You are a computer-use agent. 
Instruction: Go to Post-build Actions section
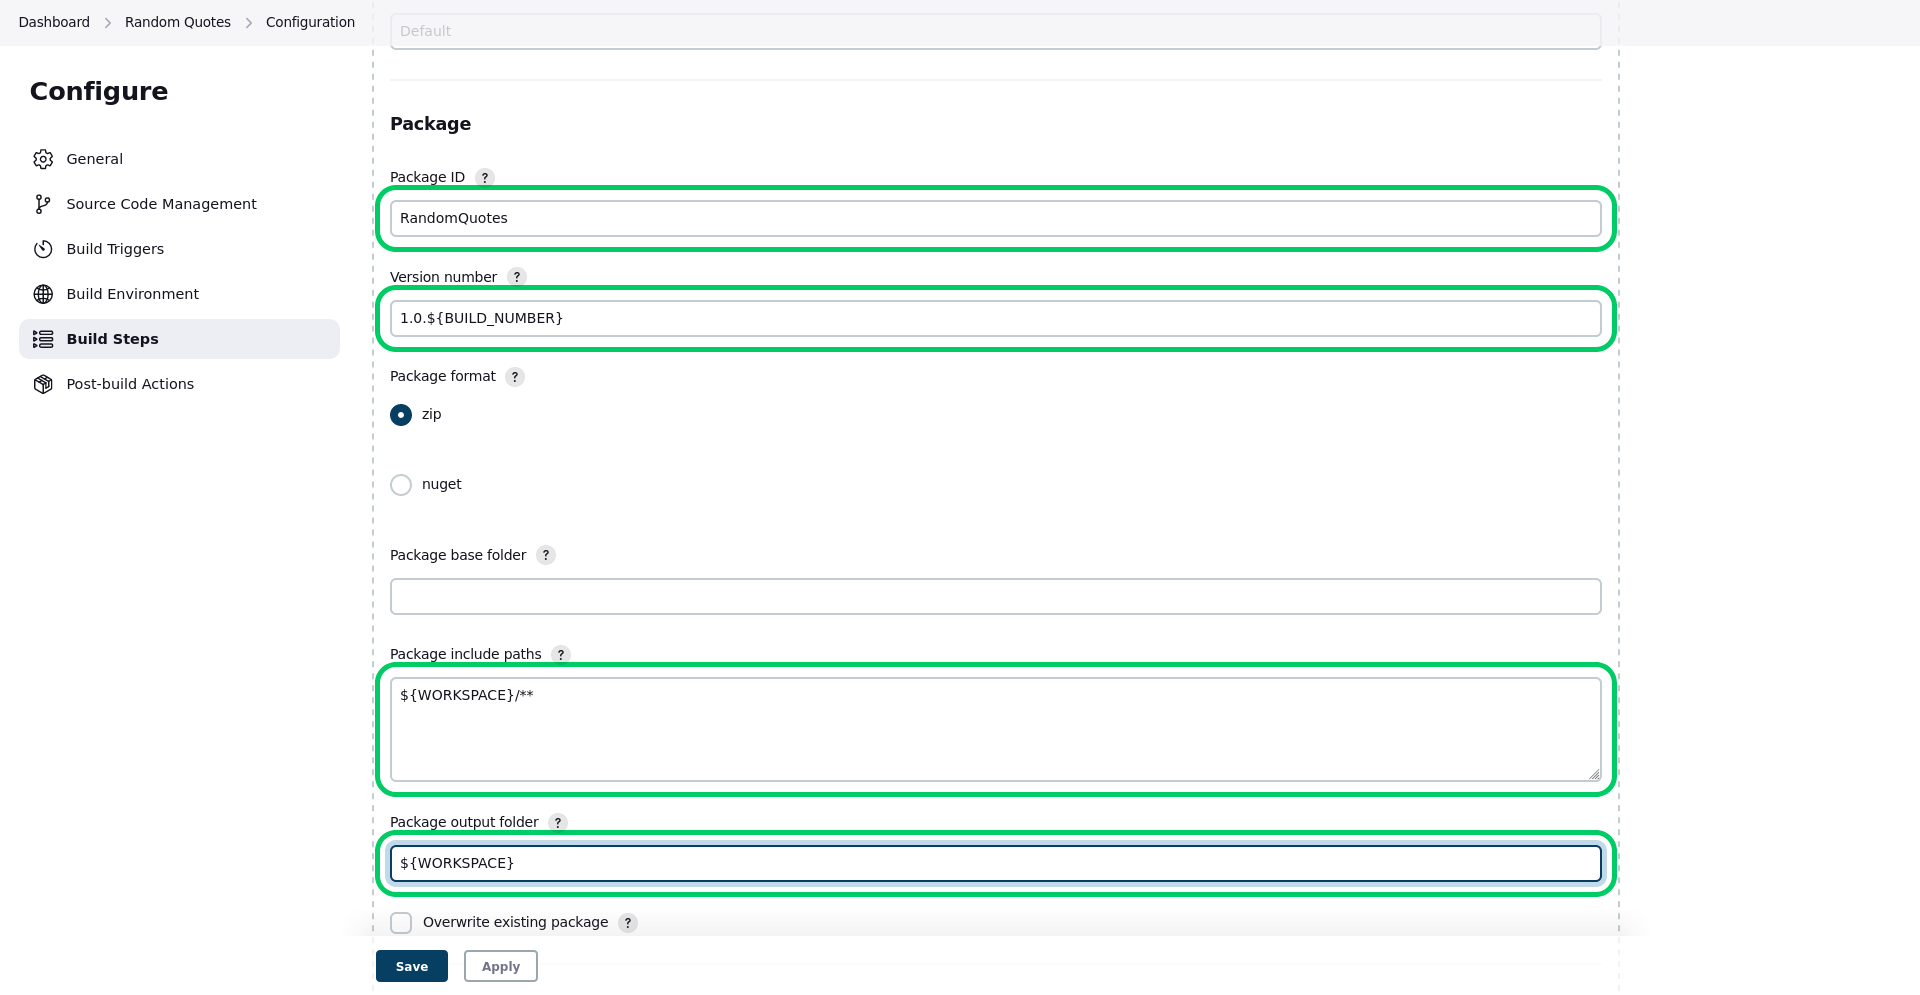pyautogui.click(x=180, y=384)
